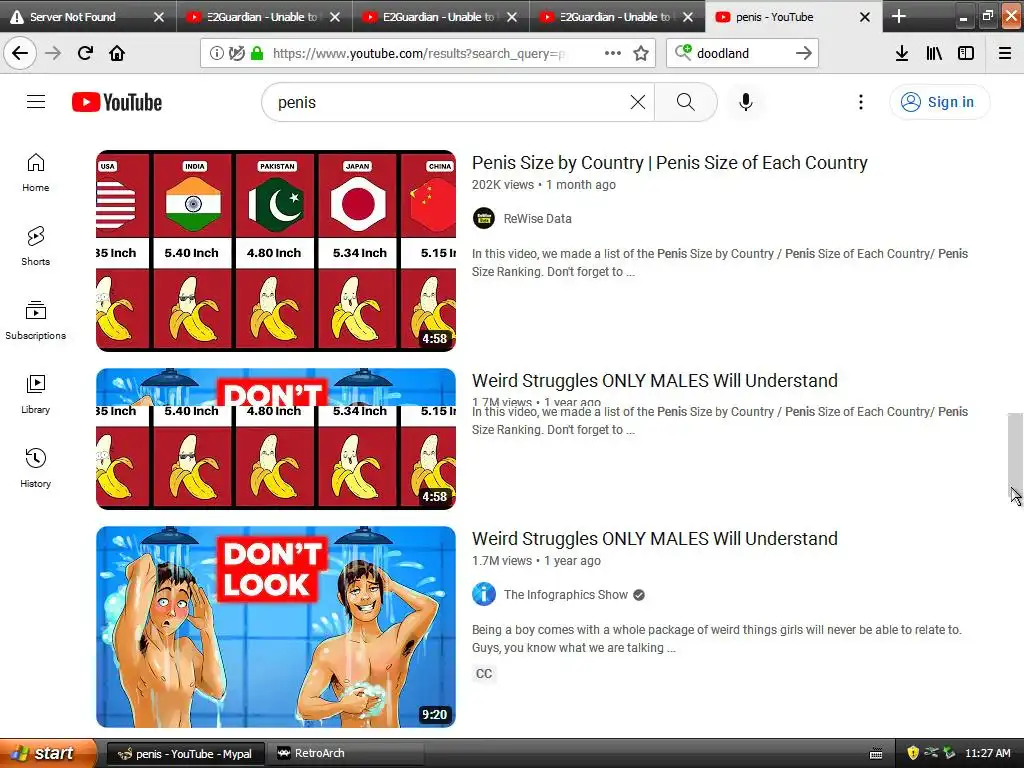Close the penis - YouTube tab

tap(865, 17)
